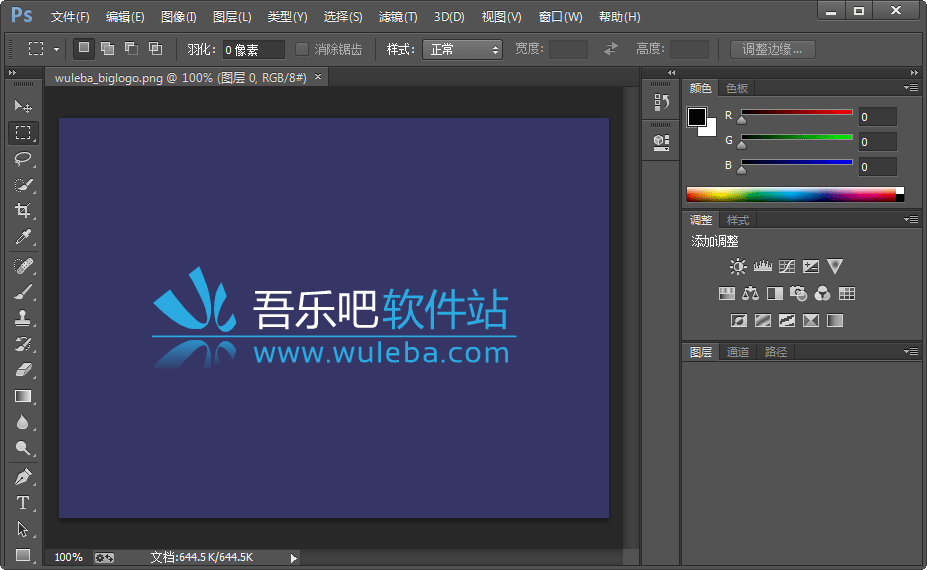
Task: Select the Lasso tool
Action: tap(23, 158)
